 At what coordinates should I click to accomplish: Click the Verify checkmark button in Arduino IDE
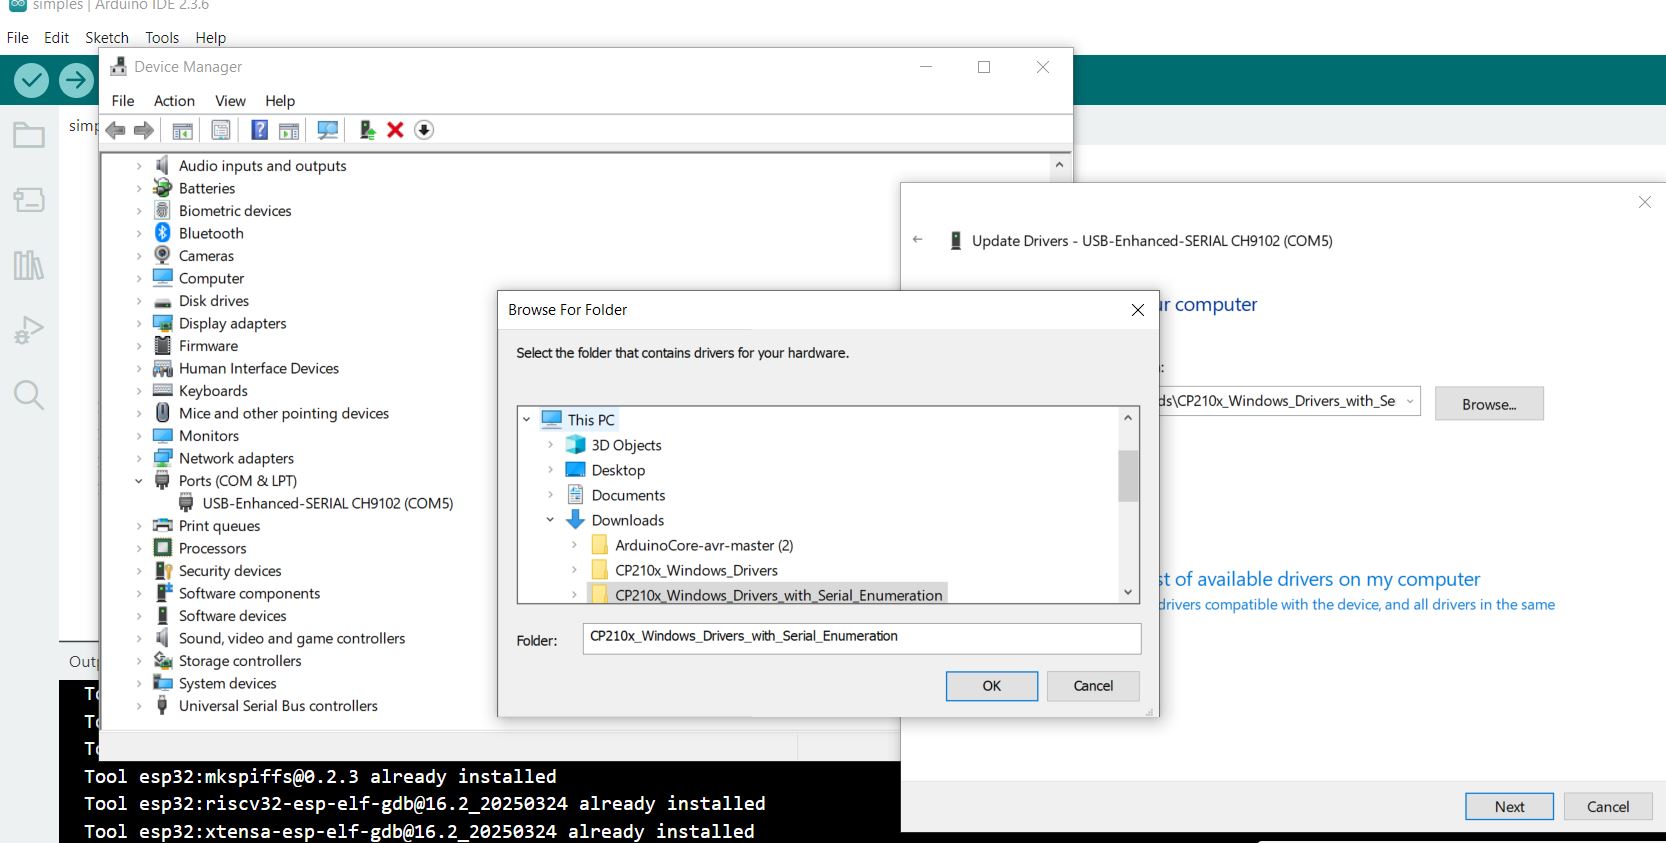tap(31, 79)
